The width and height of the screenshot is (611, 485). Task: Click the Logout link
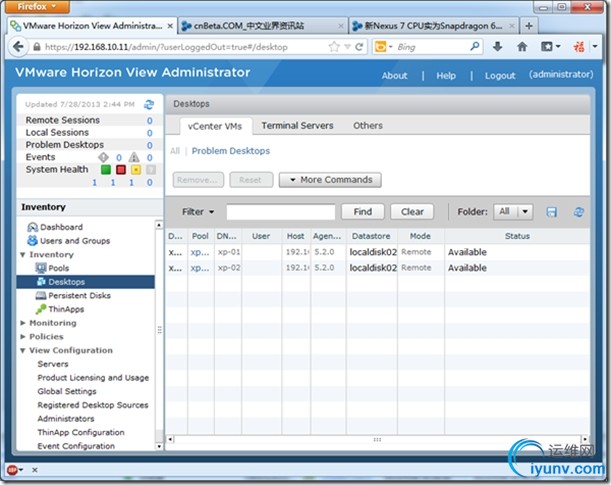click(500, 76)
